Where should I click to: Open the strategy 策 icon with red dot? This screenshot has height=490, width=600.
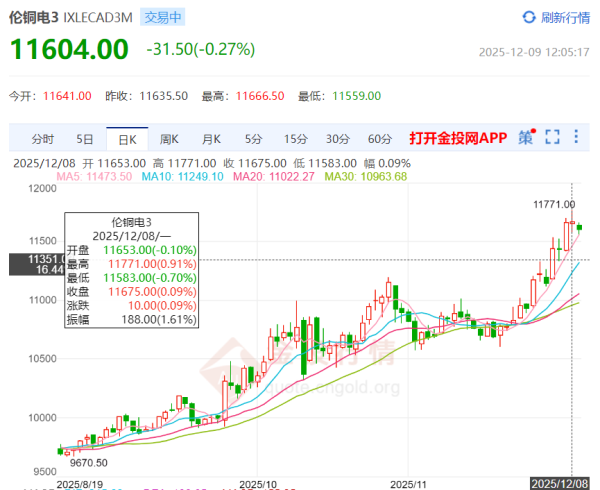[527, 137]
